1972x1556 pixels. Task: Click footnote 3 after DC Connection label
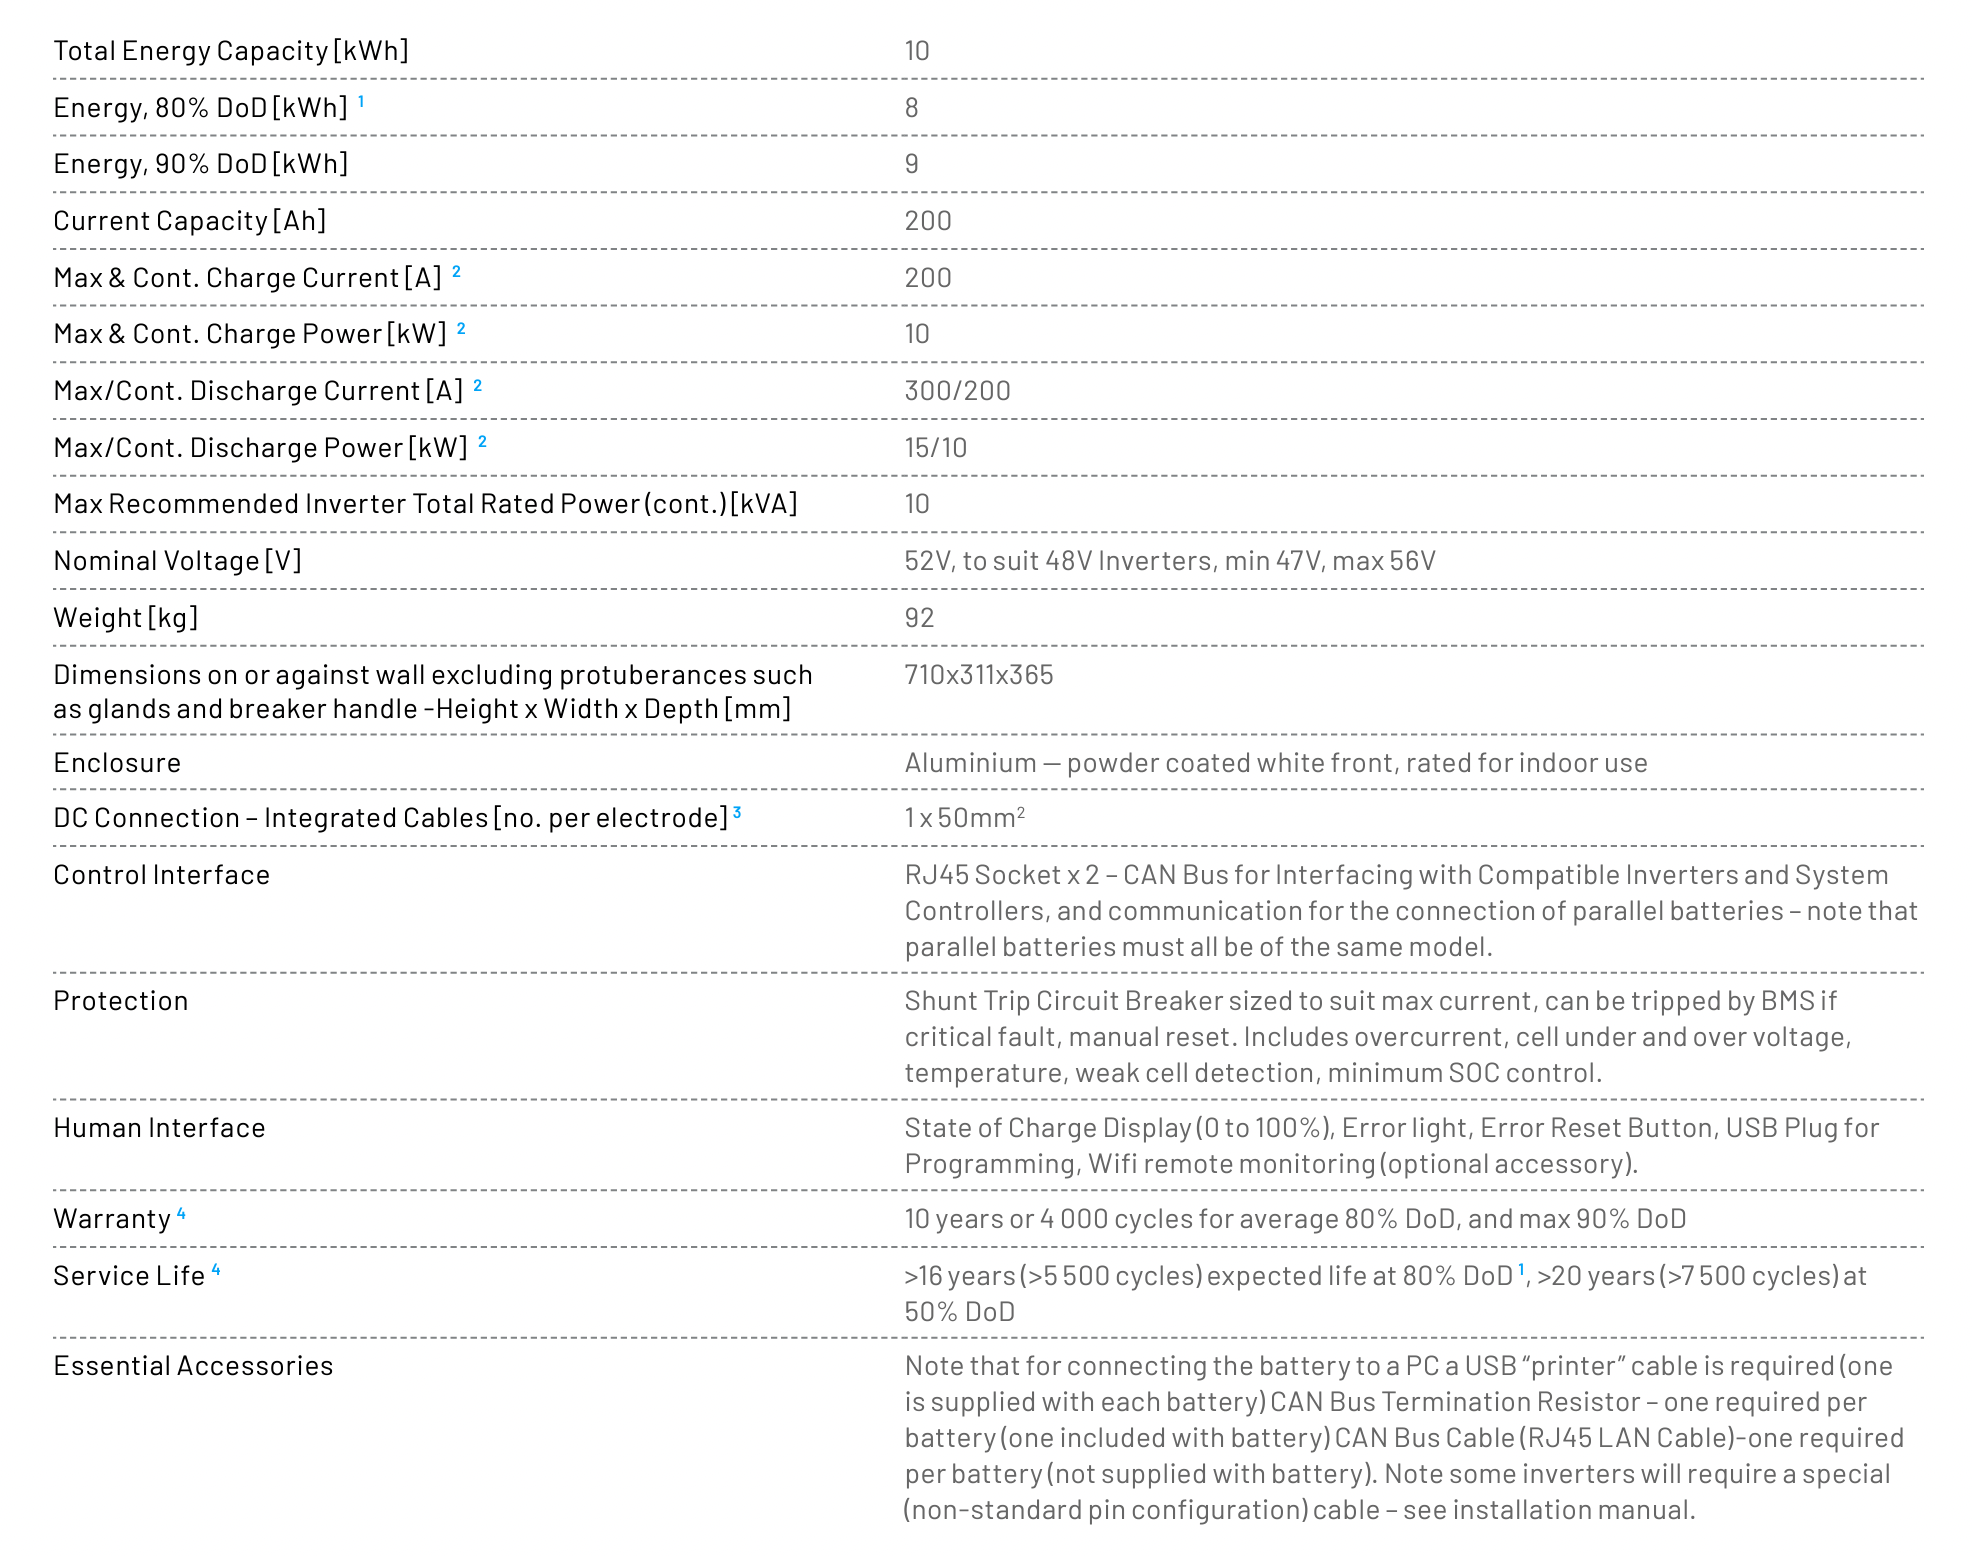[737, 812]
